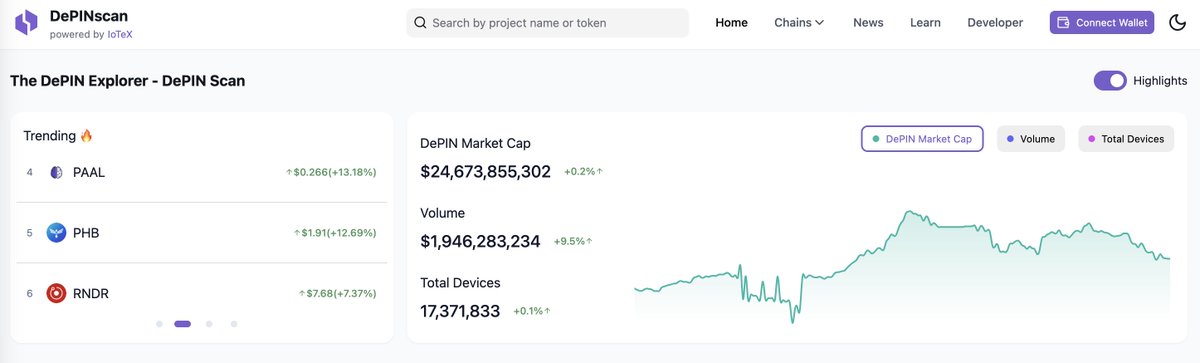
Task: Click the +0.2% market cap change
Action: pos(583,171)
